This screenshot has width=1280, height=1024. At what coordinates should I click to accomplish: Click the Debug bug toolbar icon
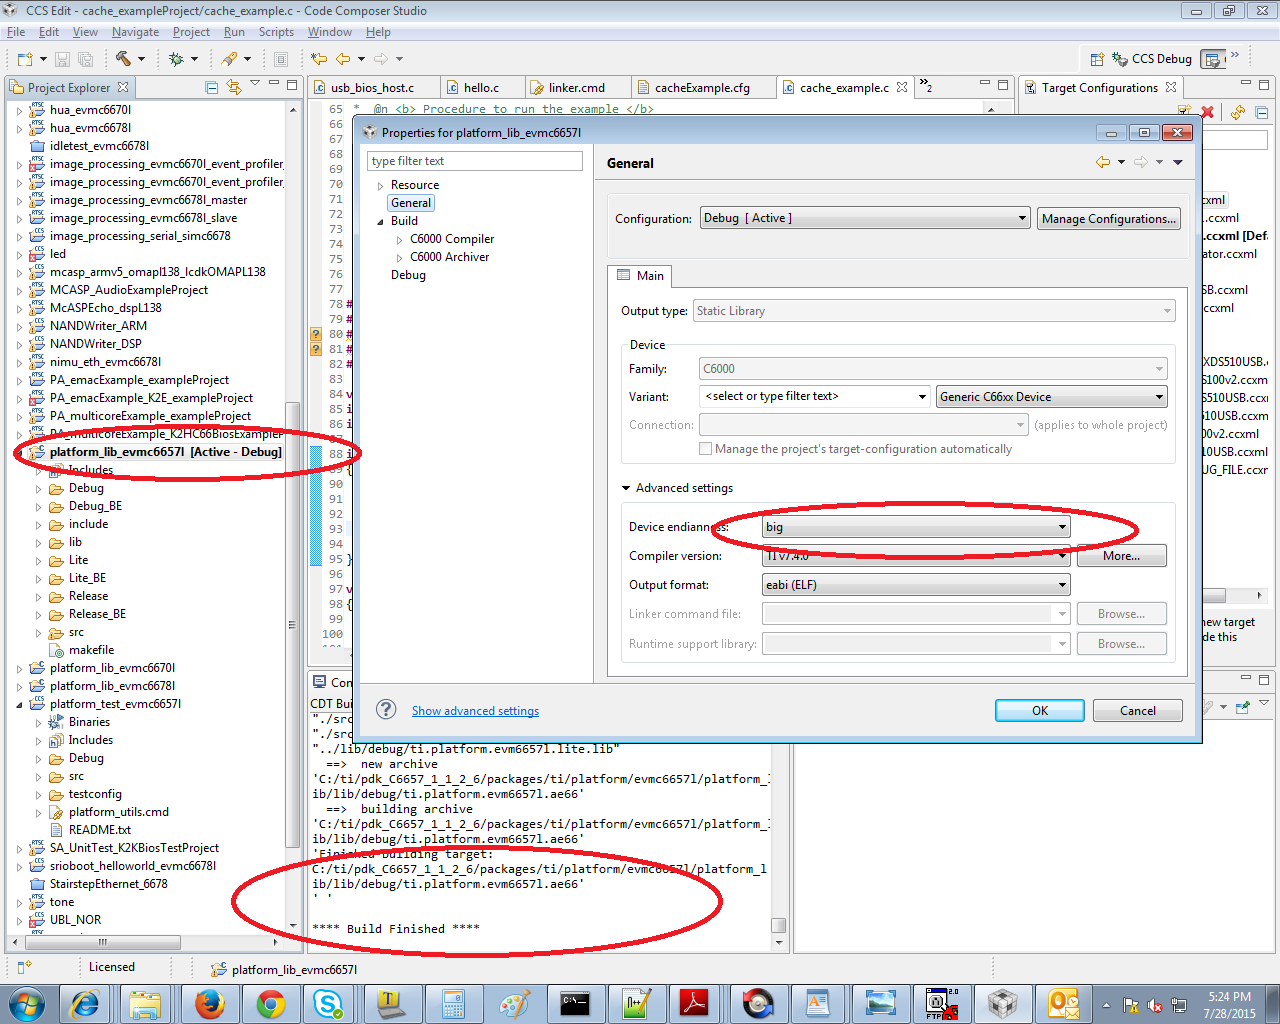point(176,59)
